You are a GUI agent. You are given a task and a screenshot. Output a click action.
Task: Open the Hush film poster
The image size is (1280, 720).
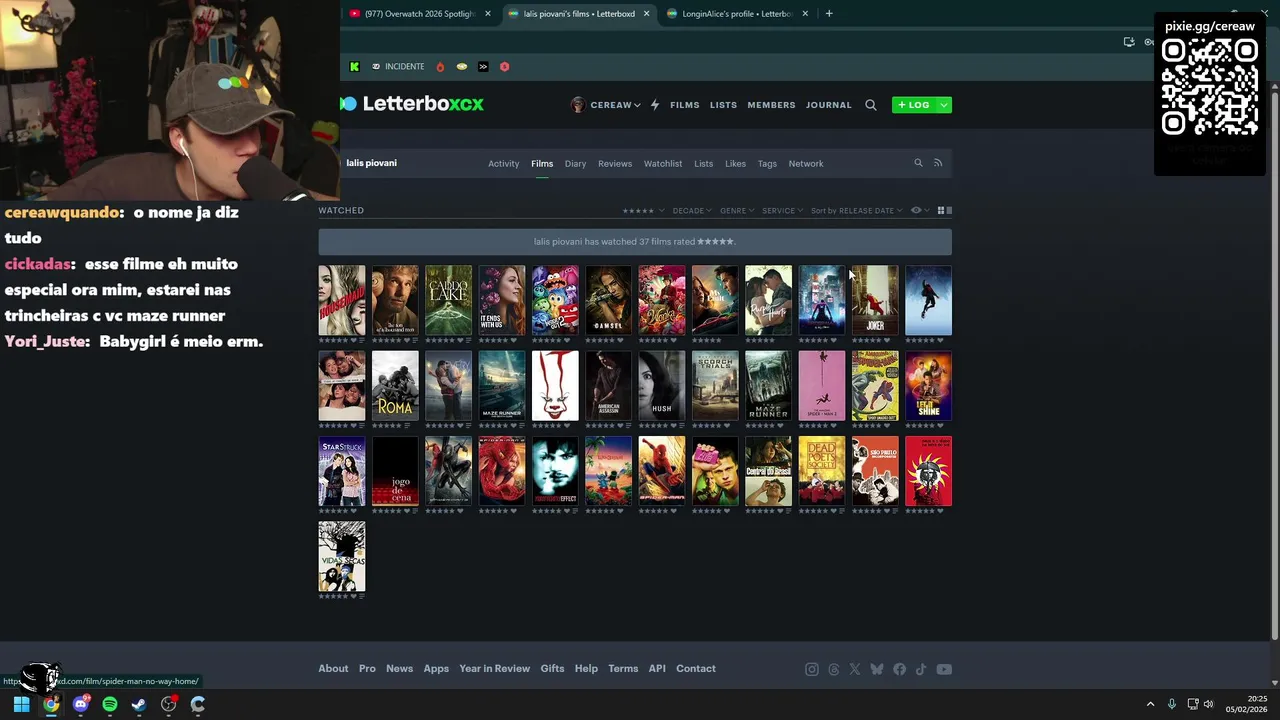click(662, 386)
